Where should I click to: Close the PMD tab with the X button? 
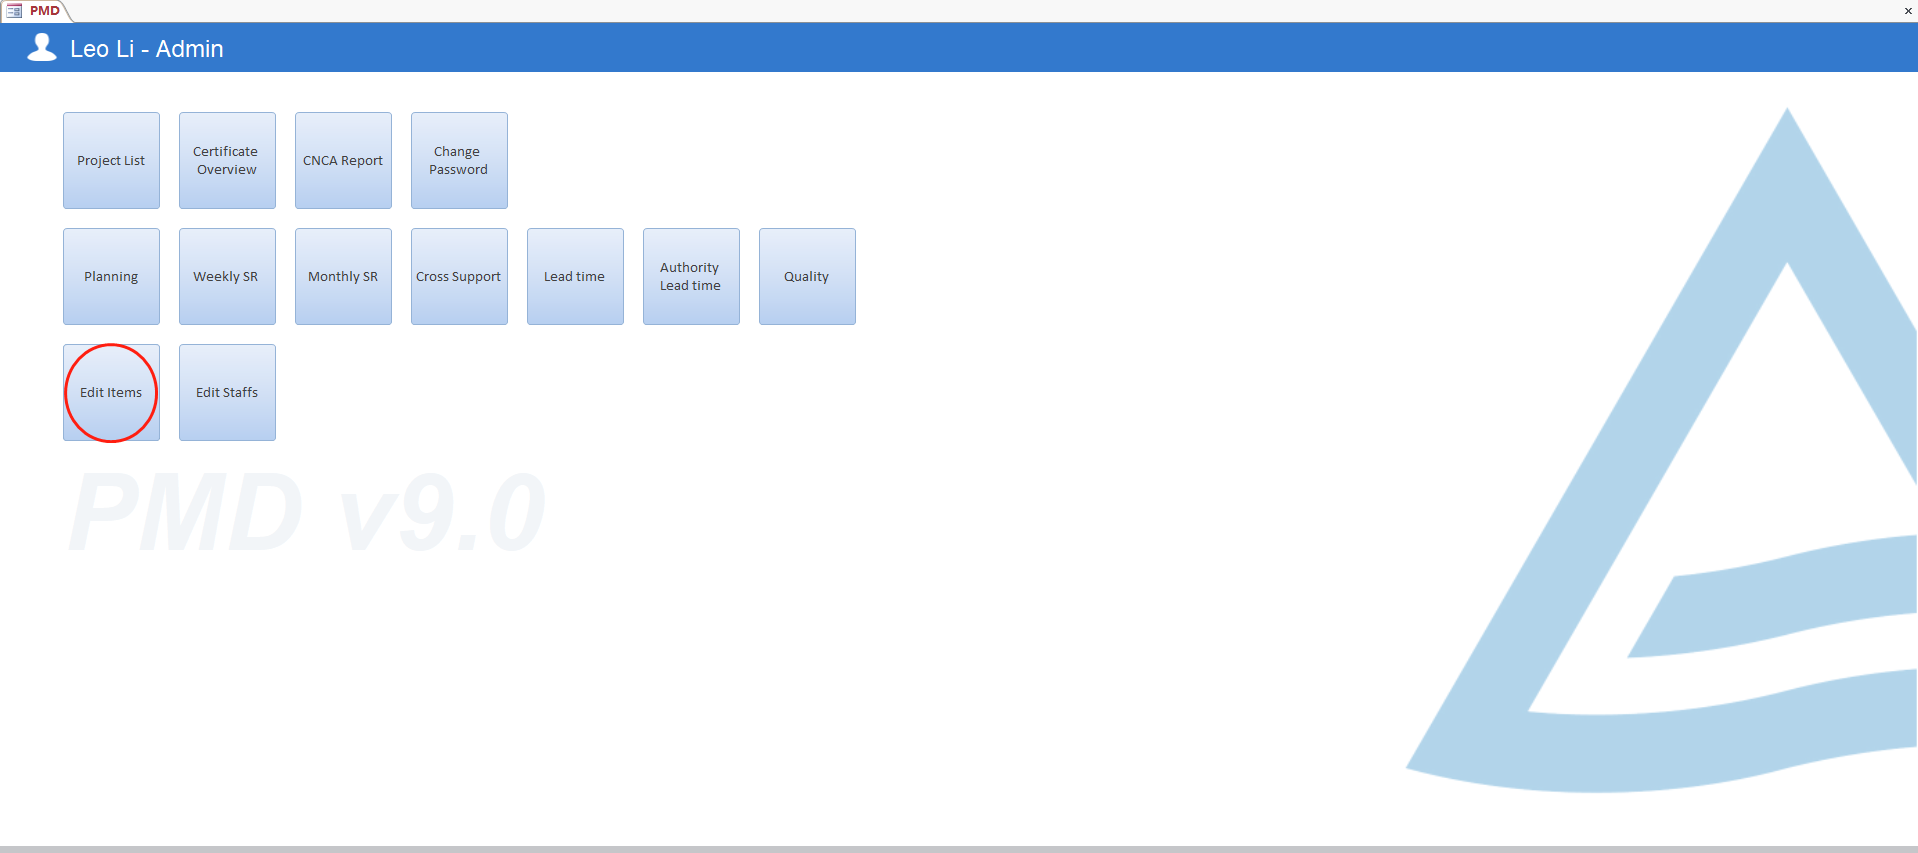pos(1908,11)
